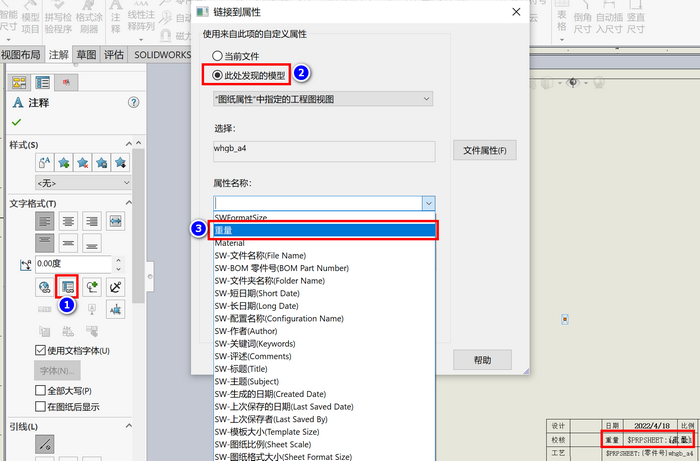The width and height of the screenshot is (700, 461).
Task: Choose SW-作者(Author) property
Action: click(325, 331)
